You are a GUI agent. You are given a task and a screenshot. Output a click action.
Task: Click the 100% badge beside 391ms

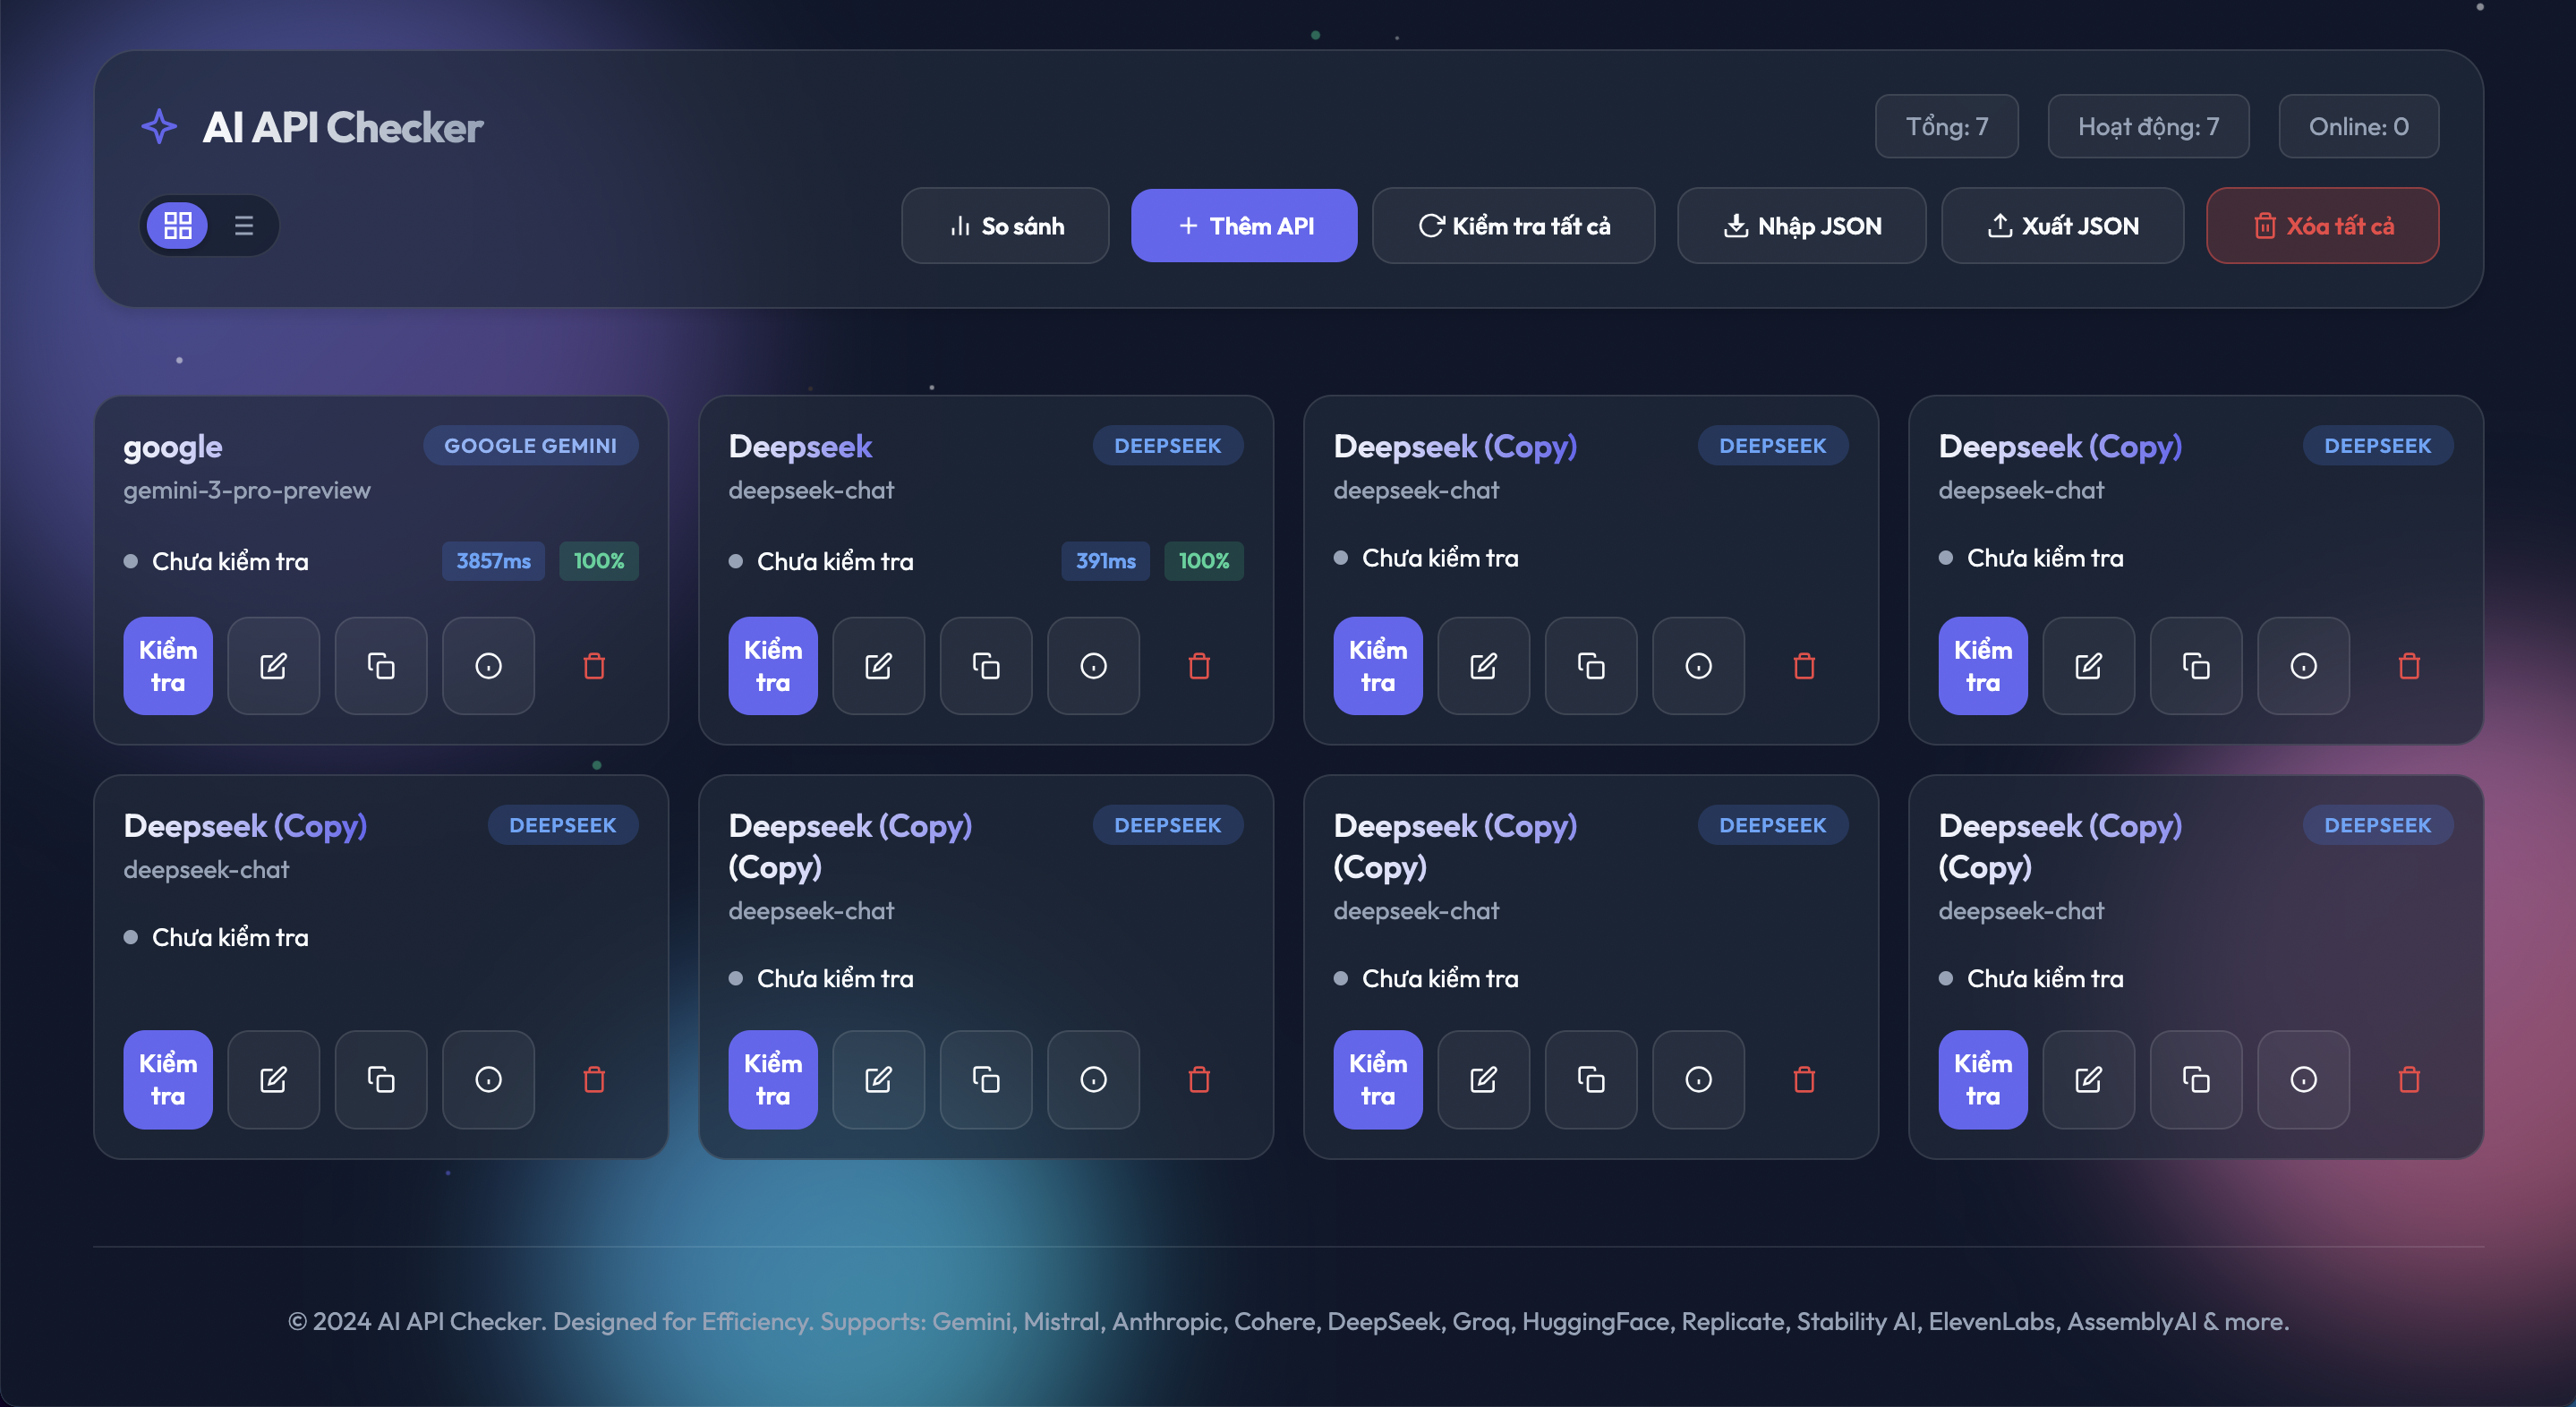coord(1203,561)
